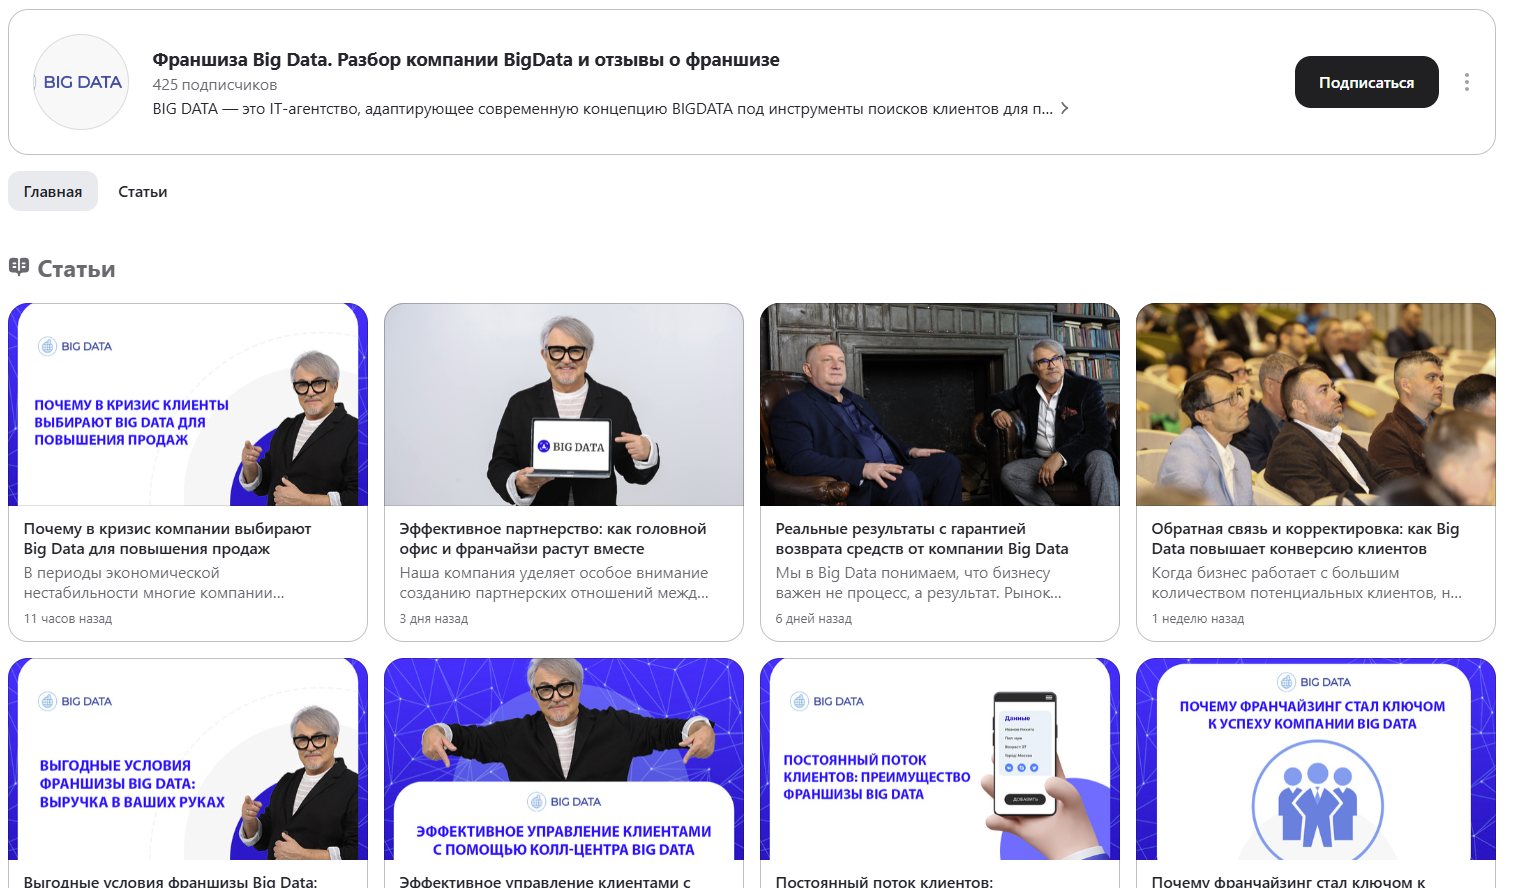The height and width of the screenshot is (888, 1514).
Task: Switch to the Главная tab
Action: pos(53,191)
